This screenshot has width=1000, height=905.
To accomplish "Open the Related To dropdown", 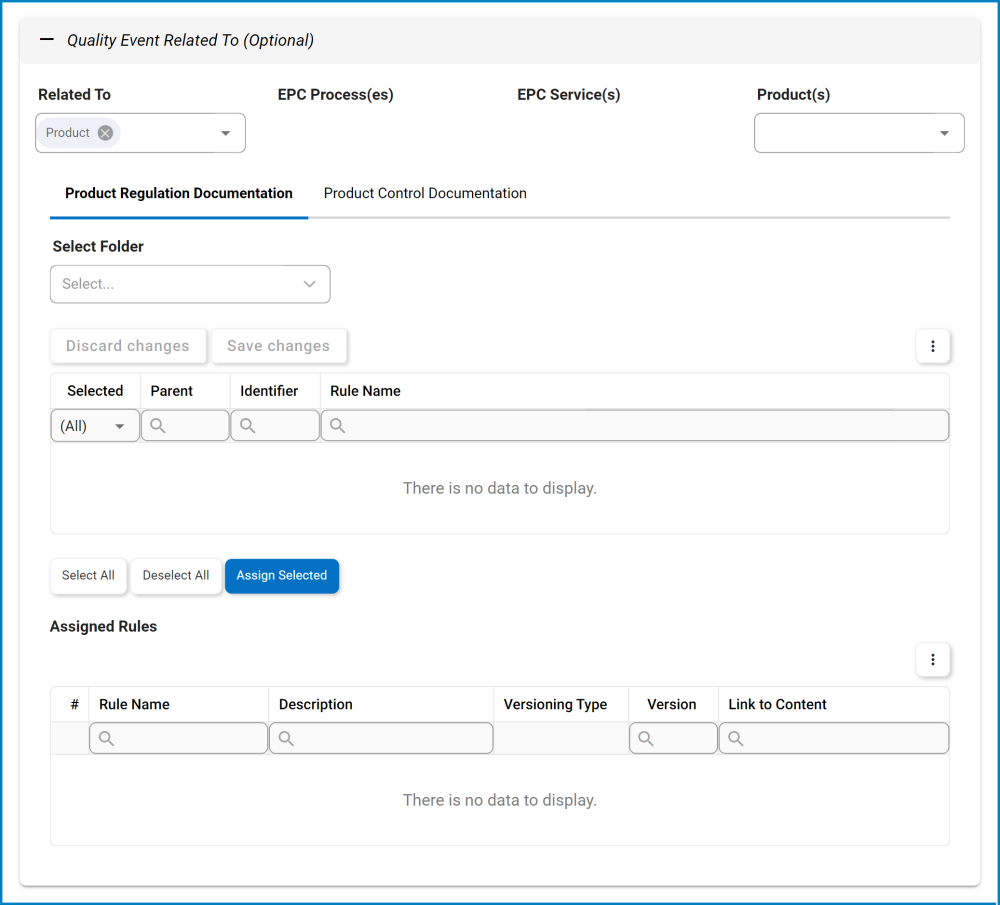I will pos(226,132).
